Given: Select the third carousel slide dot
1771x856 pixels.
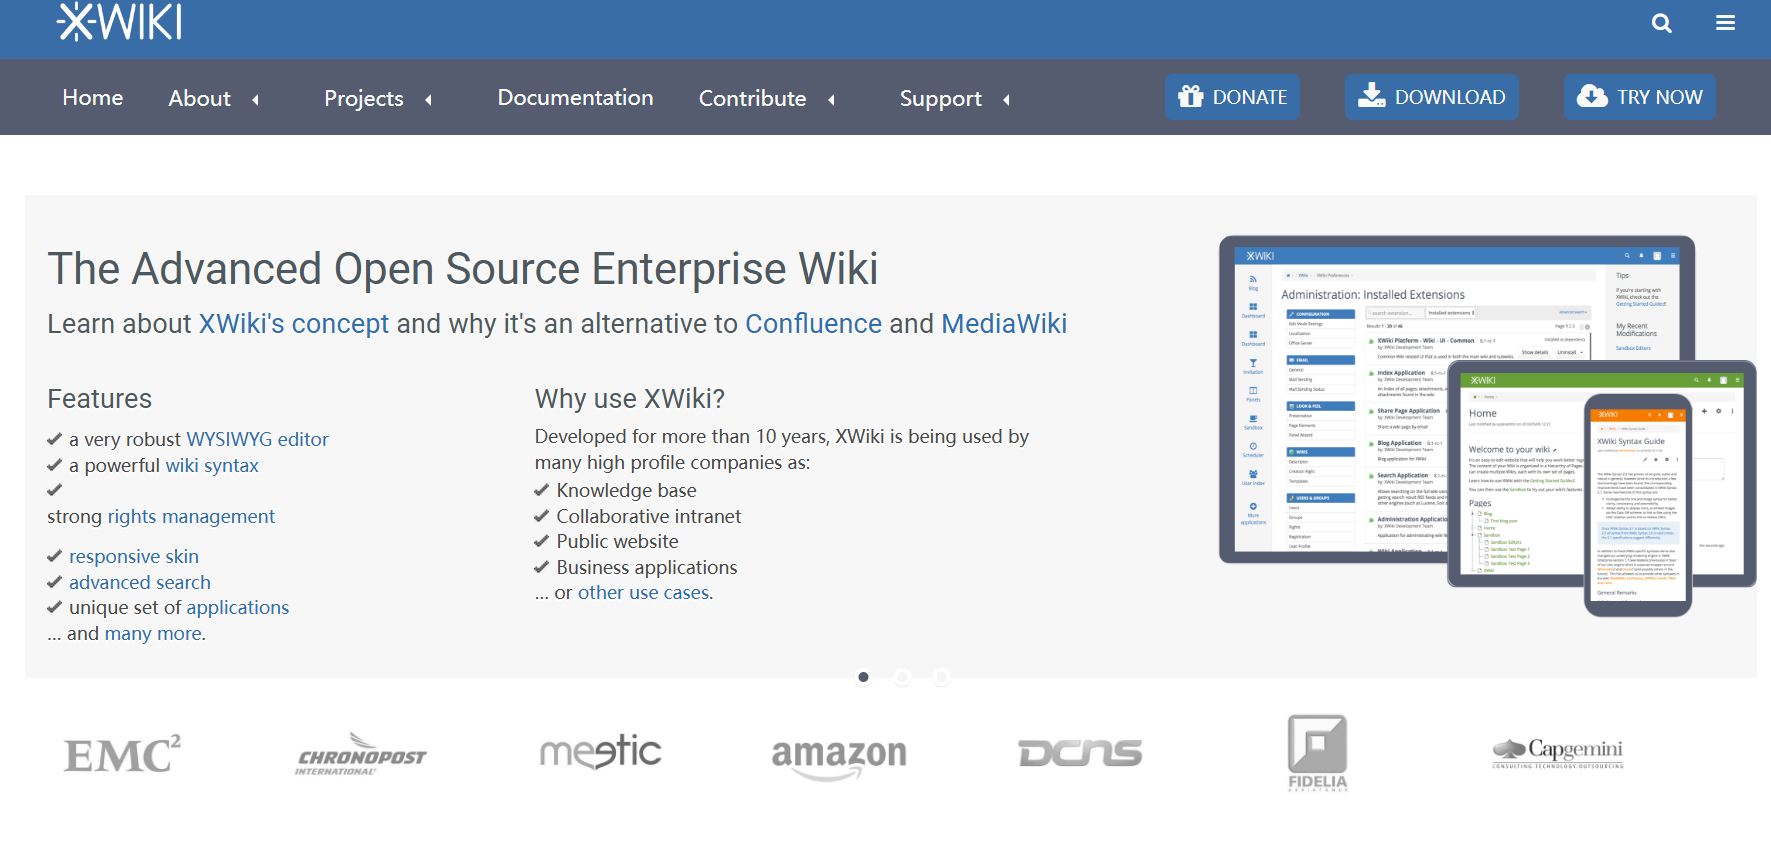Looking at the screenshot, I should (x=941, y=677).
